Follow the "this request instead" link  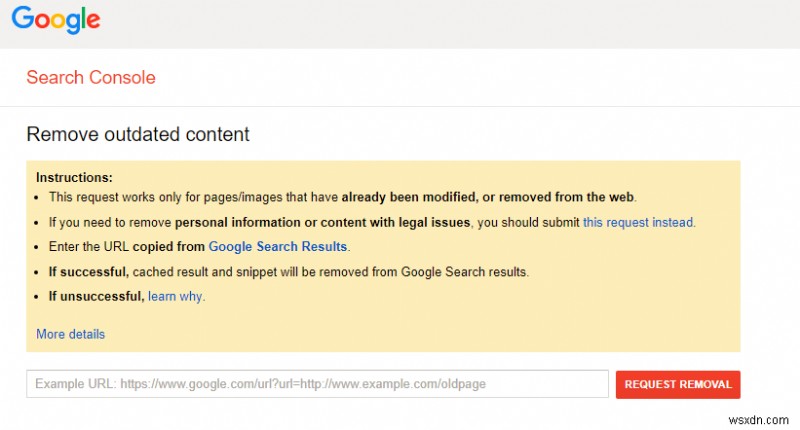point(638,222)
